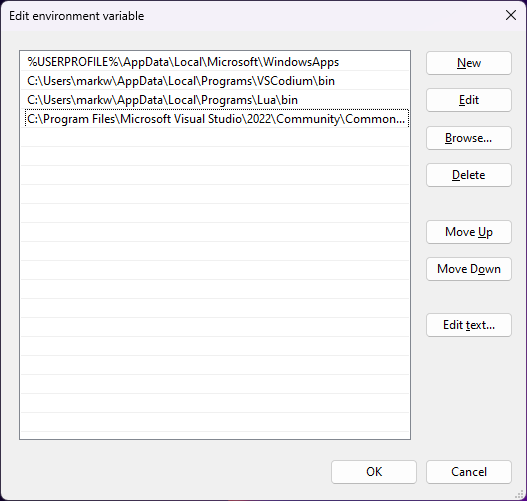Click the New button

click(469, 63)
